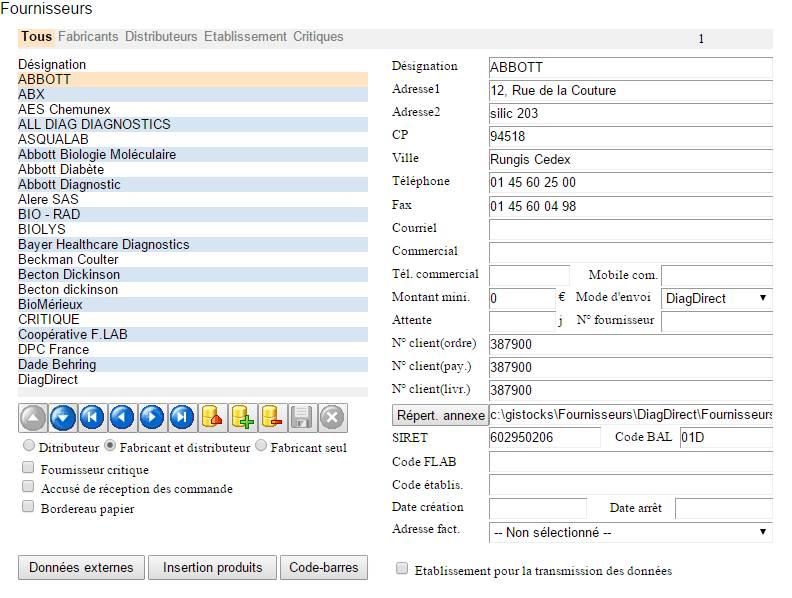This screenshot has width=792, height=598.
Task: Select Abbott Biologie Moléculaire row
Action: pos(193,155)
